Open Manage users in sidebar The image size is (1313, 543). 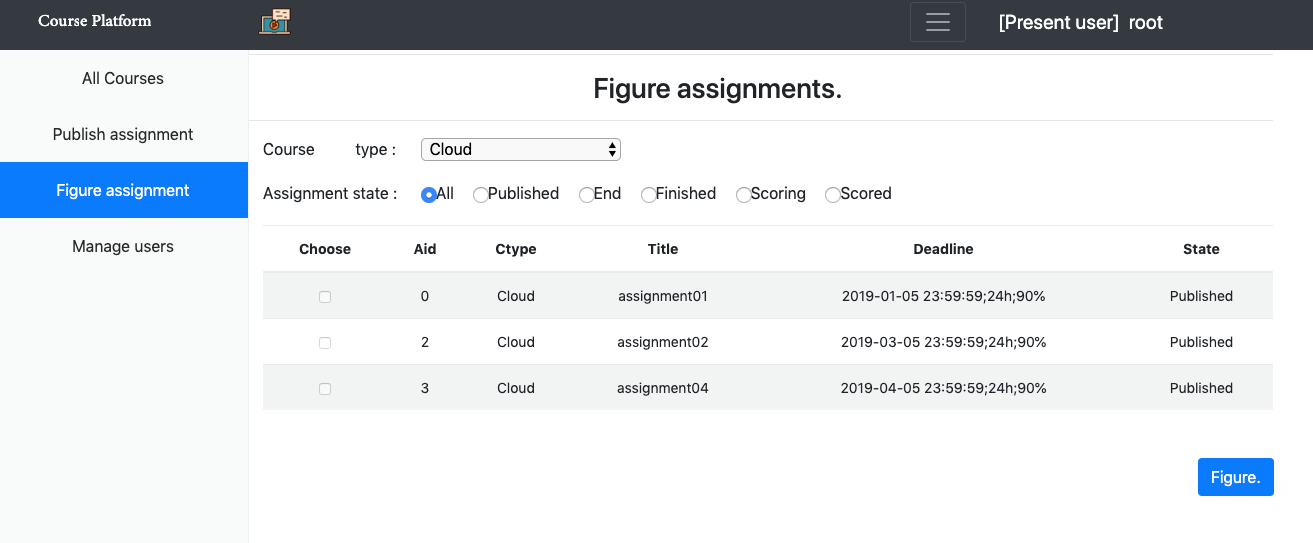tap(123, 246)
